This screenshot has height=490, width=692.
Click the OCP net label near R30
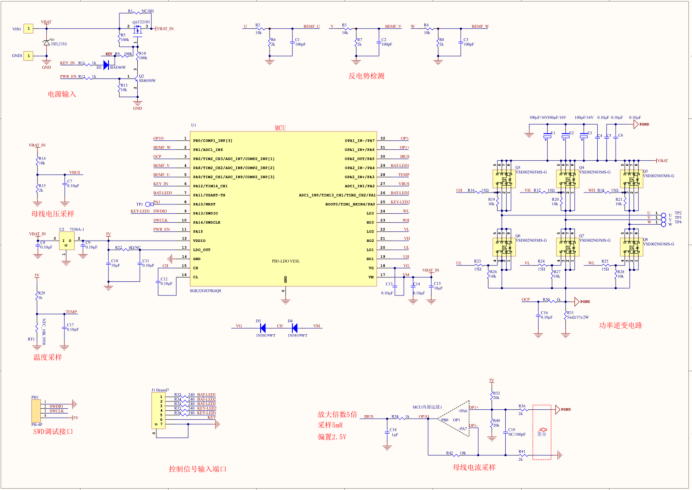(x=526, y=300)
